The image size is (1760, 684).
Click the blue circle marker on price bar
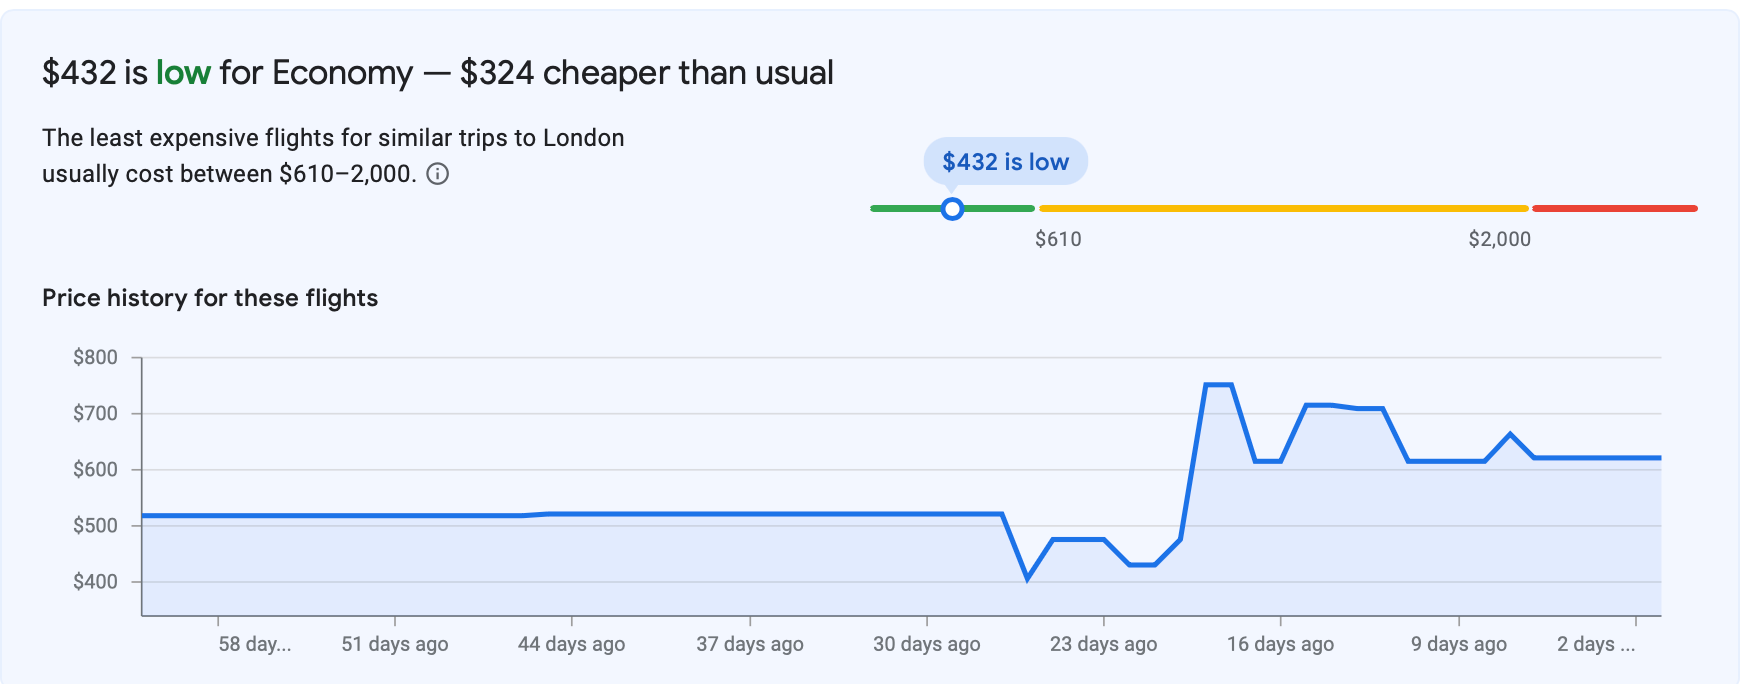(x=952, y=208)
